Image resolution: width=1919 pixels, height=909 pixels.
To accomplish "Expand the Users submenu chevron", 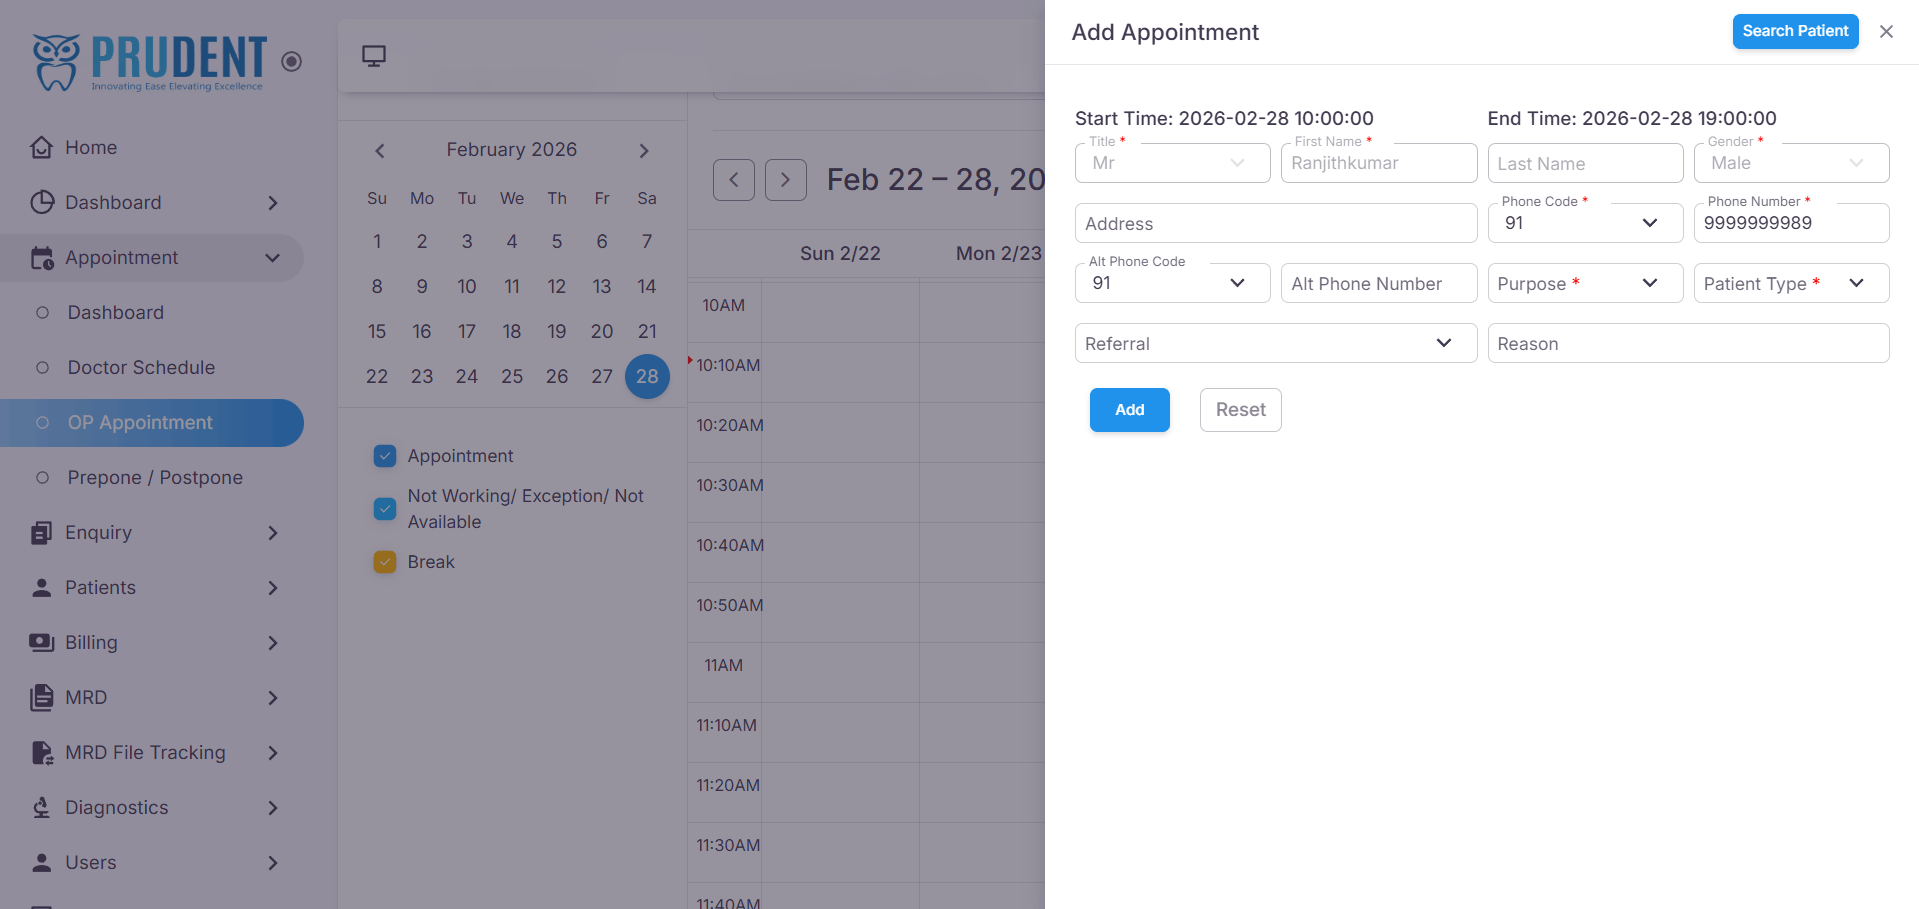I will pyautogui.click(x=273, y=863).
